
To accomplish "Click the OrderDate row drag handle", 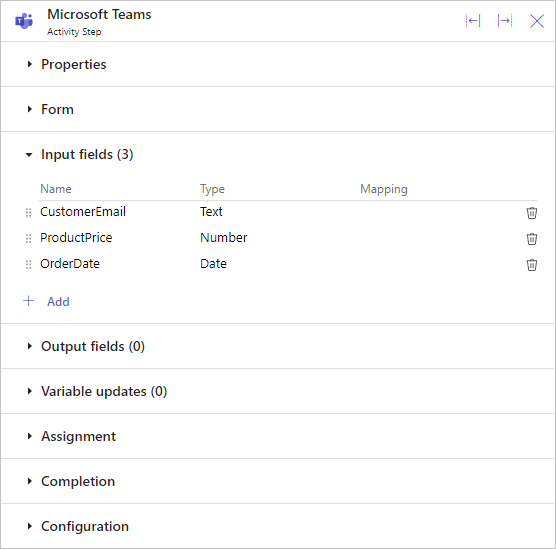I will point(29,264).
